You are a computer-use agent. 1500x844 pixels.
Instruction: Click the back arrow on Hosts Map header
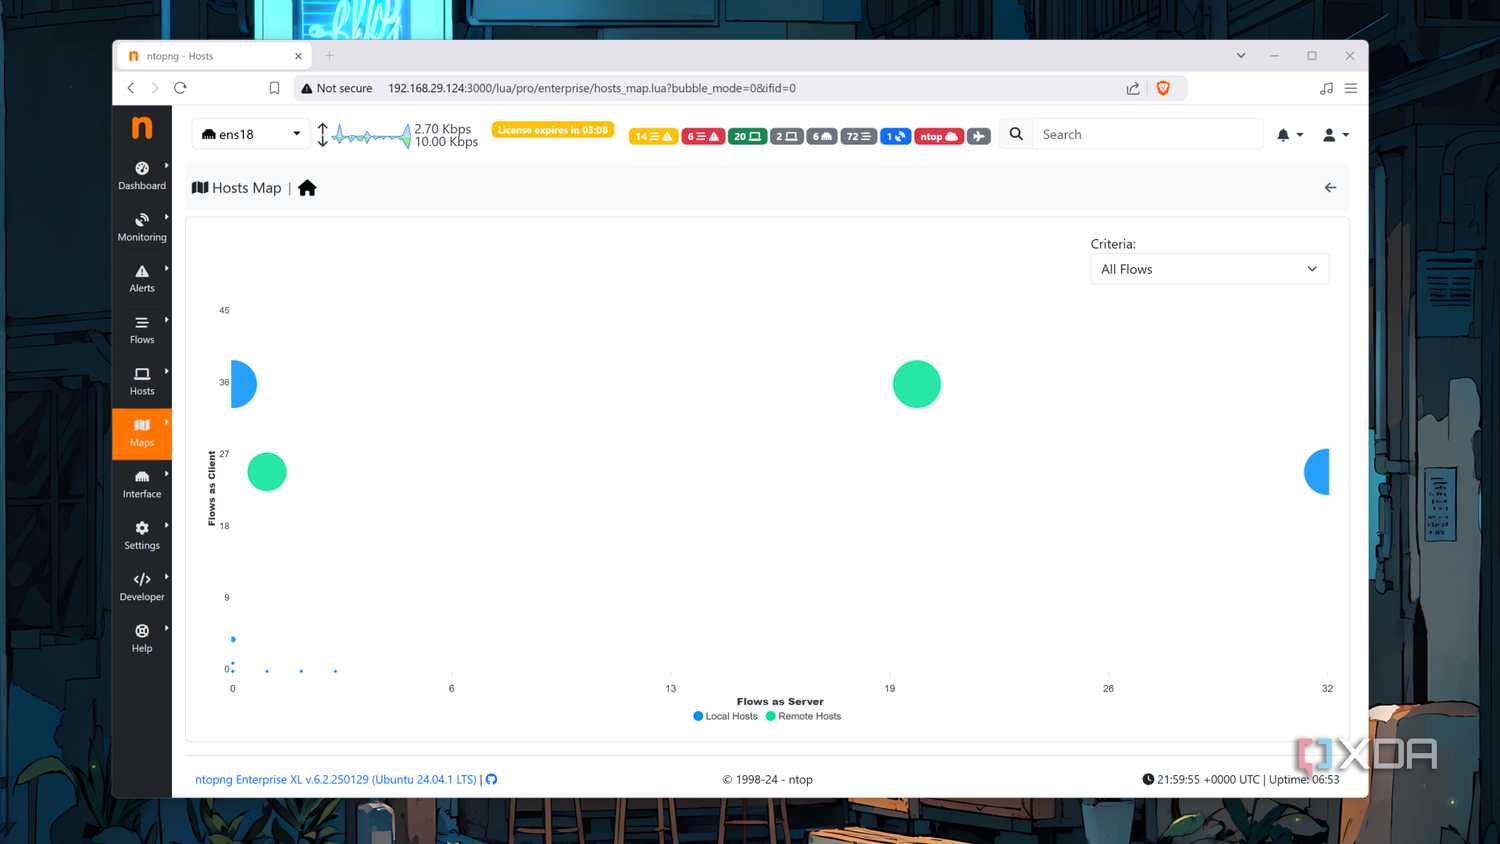[1330, 187]
